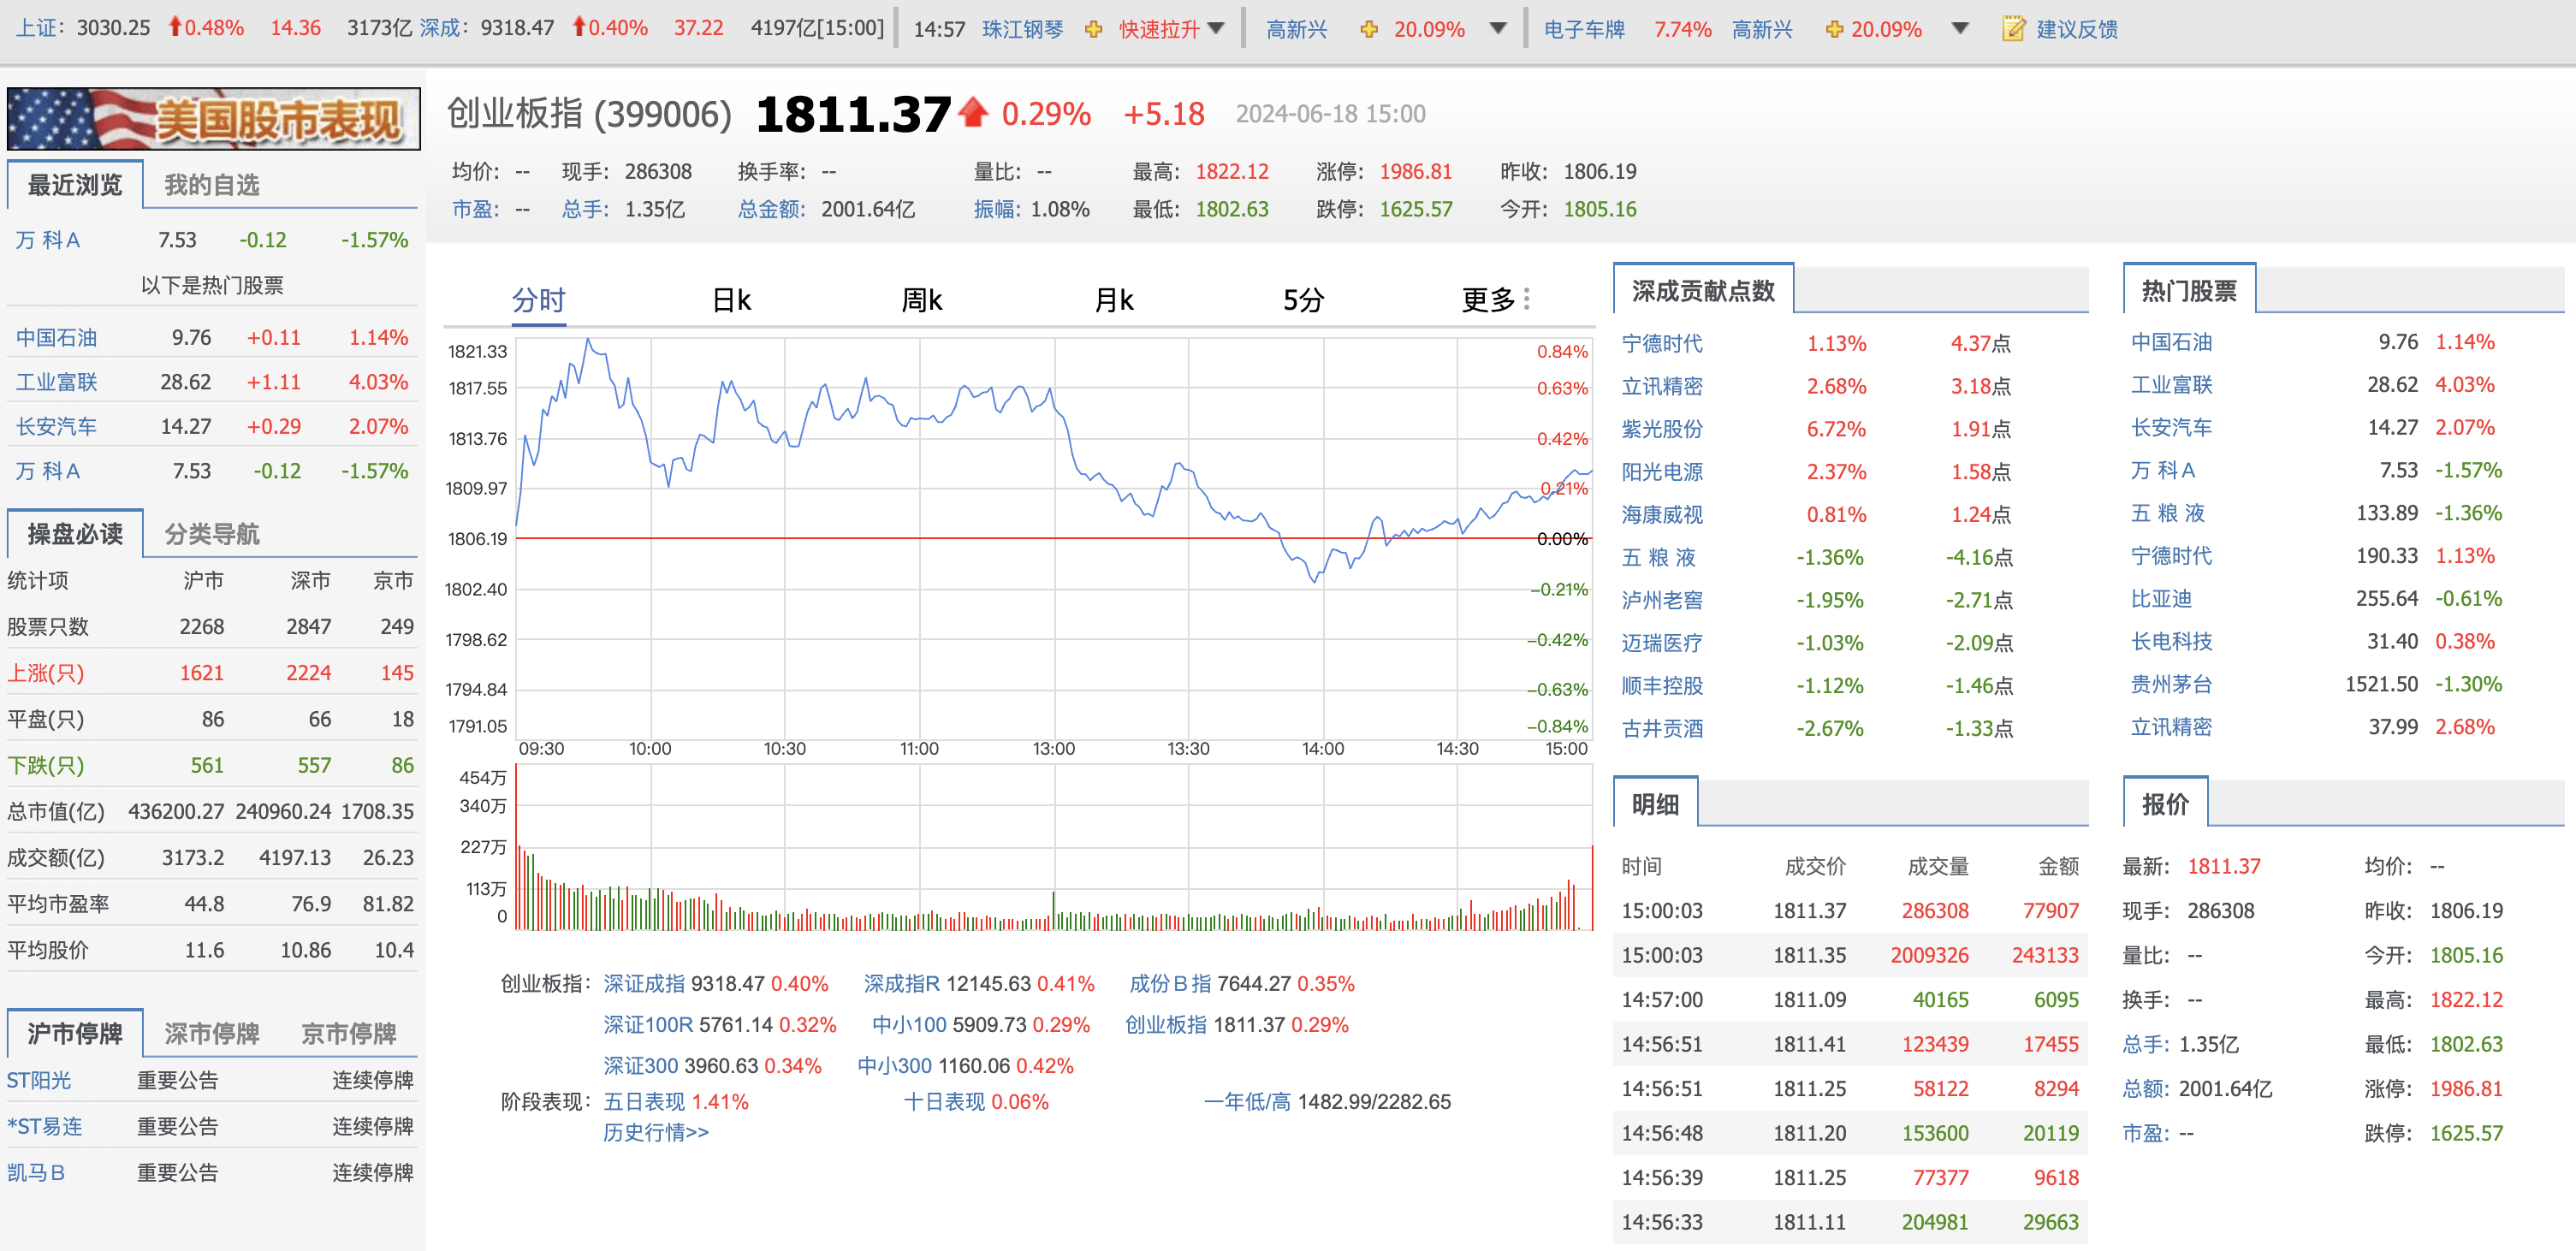This screenshot has height=1251, width=2576.
Task: Click the intraday price line chart
Action: coord(1053,538)
